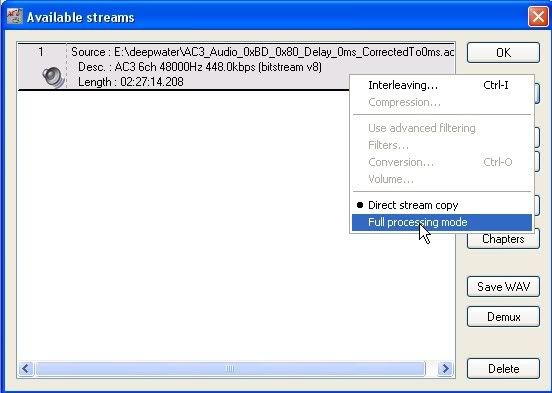The width and height of the screenshot is (552, 393).
Task: Click the left arrow of horizontal scrollbar
Action: click(26, 369)
